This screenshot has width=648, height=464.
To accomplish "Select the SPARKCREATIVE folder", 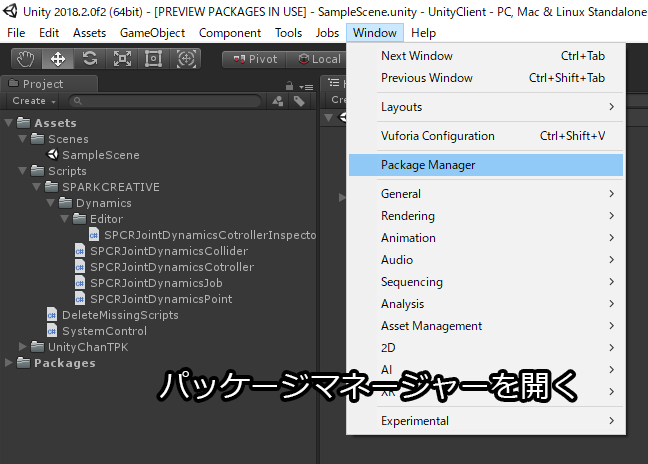I will [x=102, y=187].
